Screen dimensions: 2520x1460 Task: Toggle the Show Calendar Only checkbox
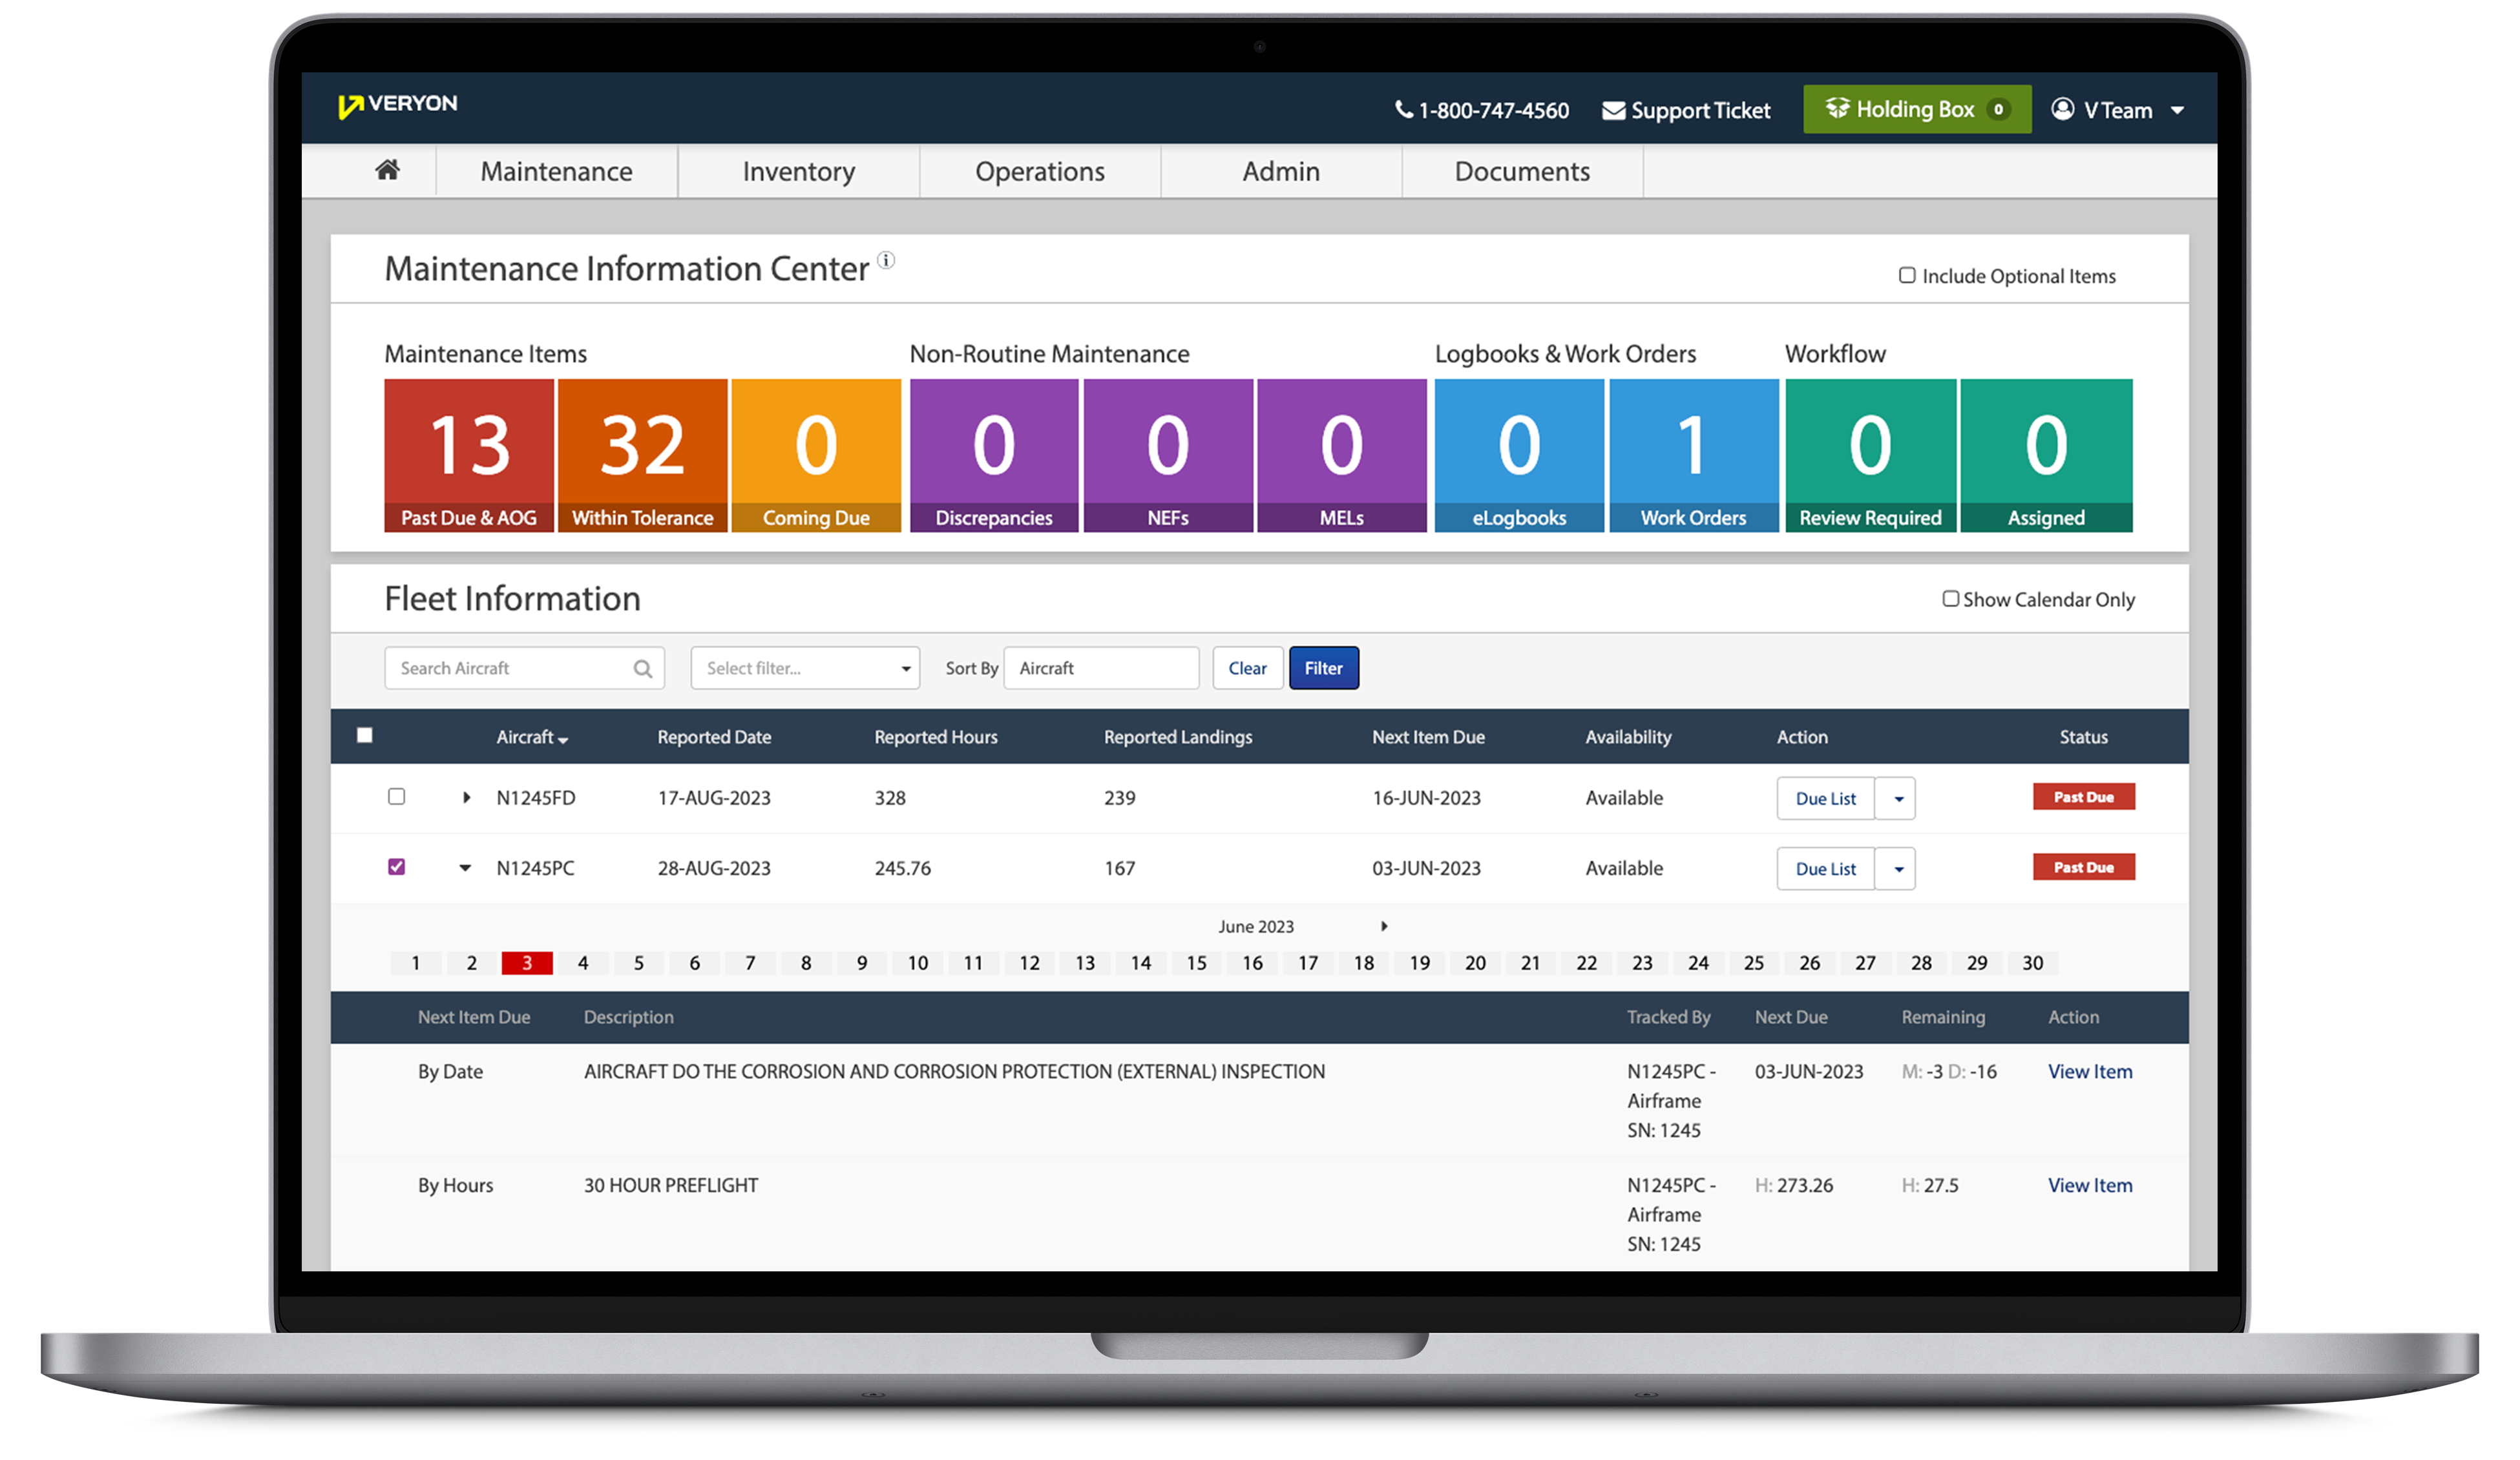pyautogui.click(x=1950, y=599)
